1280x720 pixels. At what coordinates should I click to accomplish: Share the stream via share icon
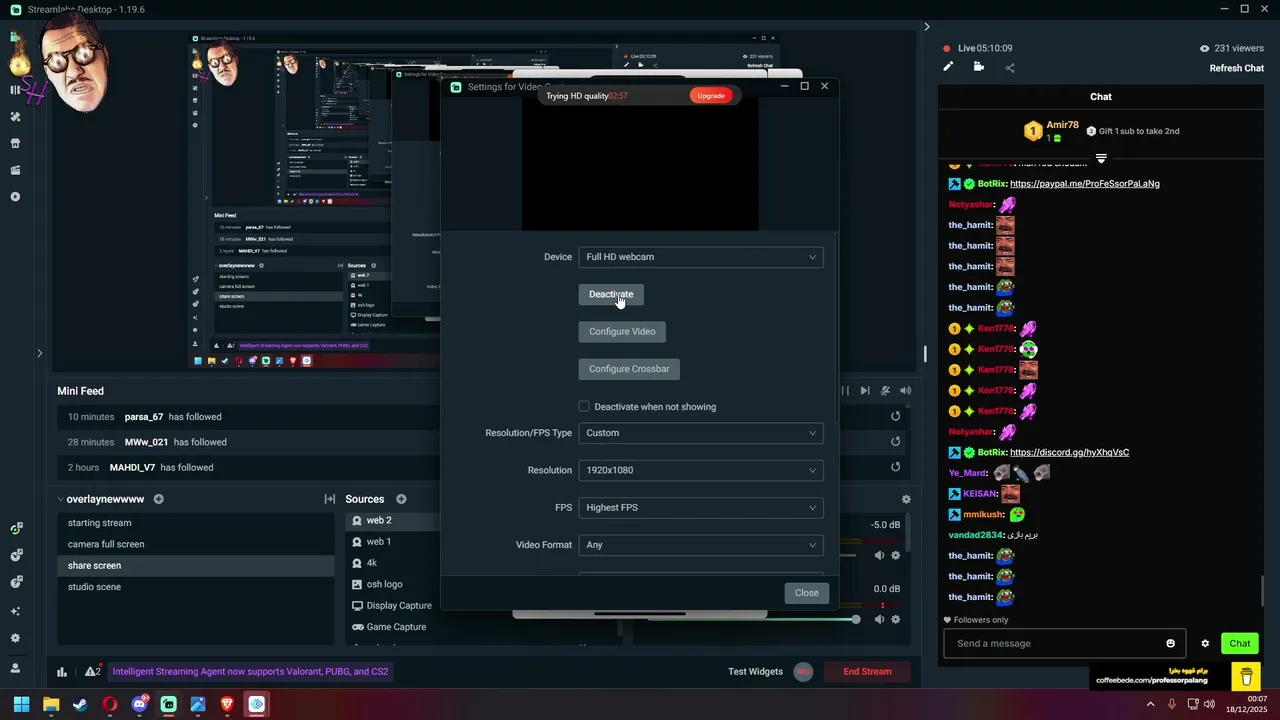pos(1009,68)
